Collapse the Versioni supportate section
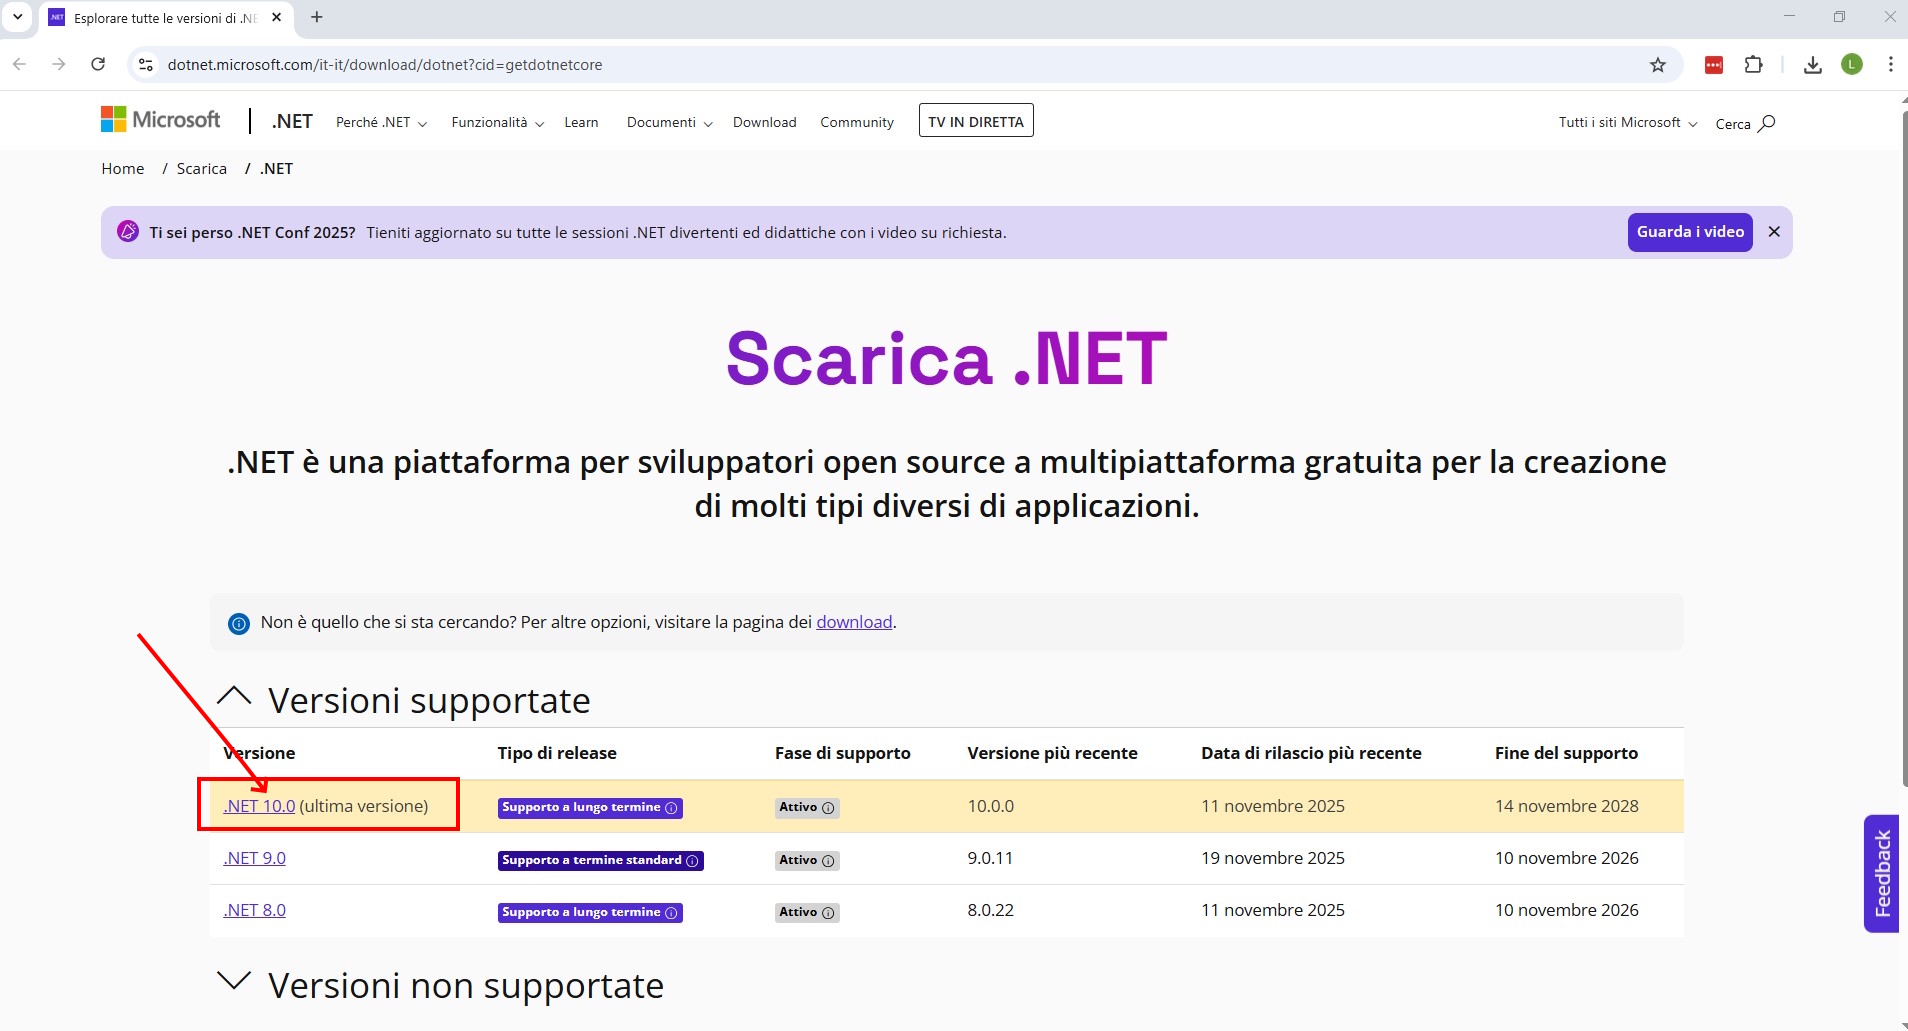 pos(234,697)
